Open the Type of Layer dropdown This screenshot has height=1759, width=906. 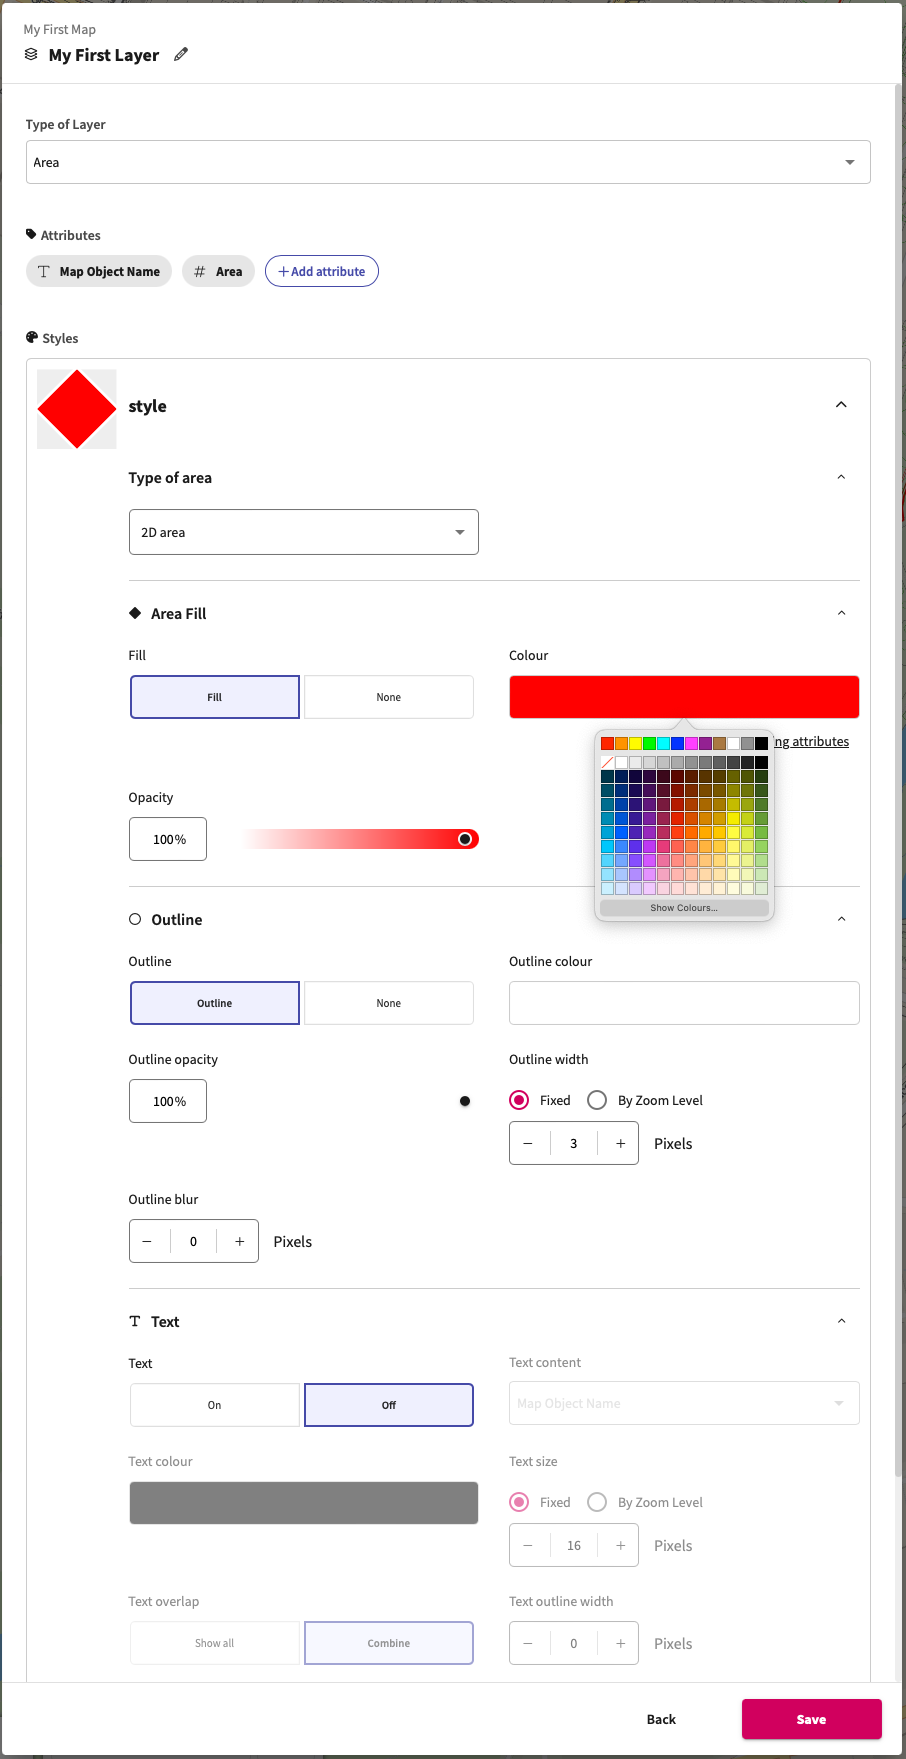click(x=448, y=162)
